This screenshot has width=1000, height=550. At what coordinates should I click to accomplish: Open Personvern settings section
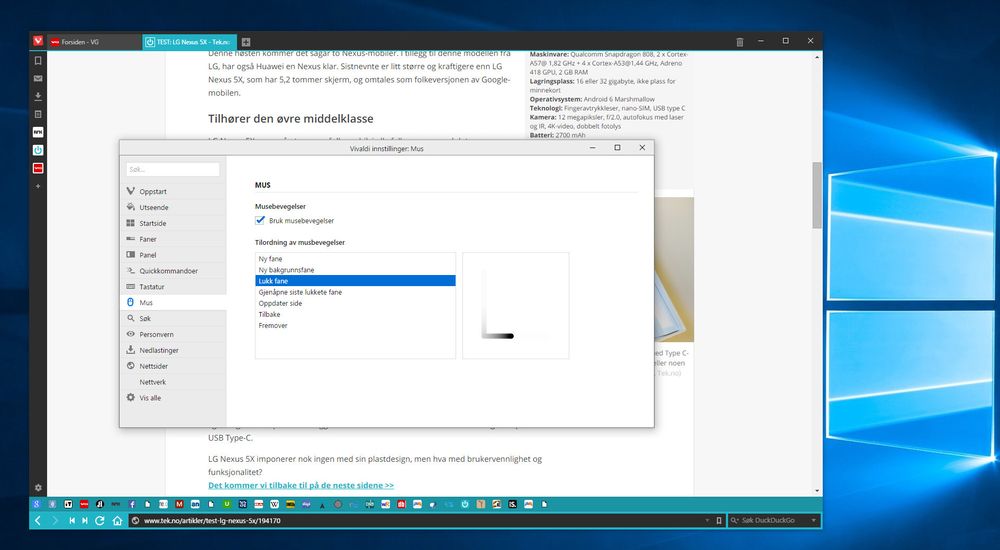click(x=173, y=334)
